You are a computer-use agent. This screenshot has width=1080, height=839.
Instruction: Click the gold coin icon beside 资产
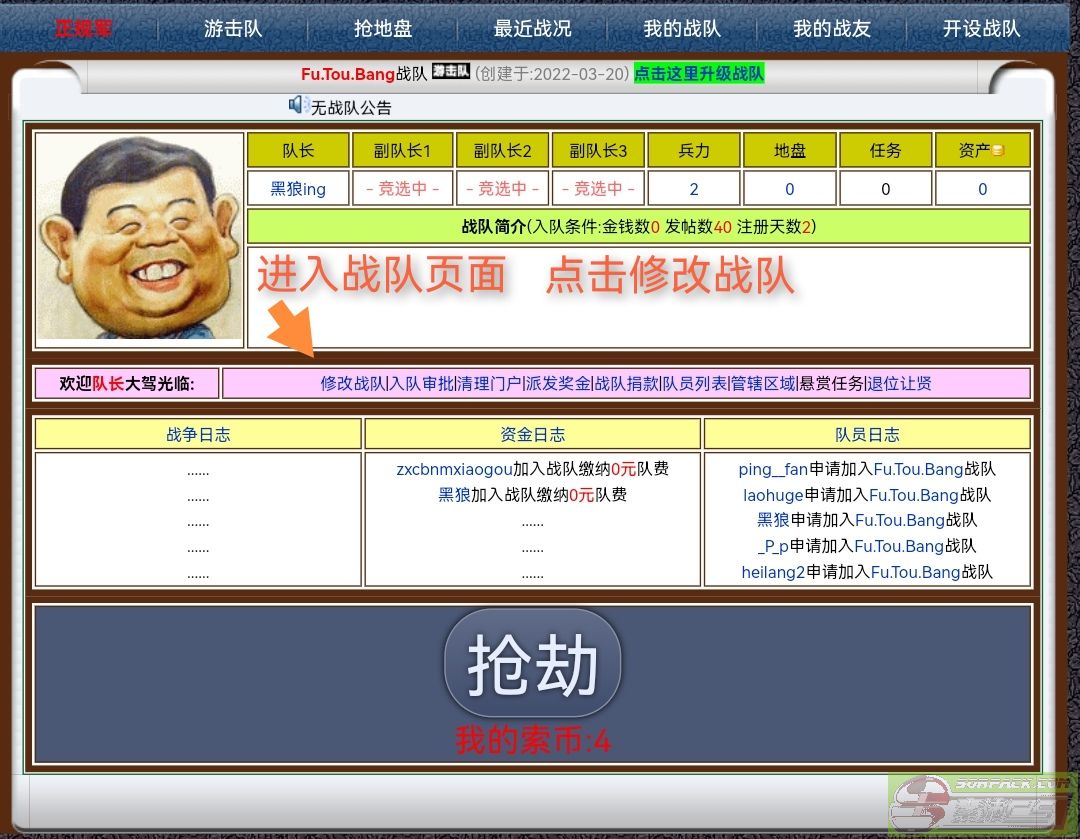(x=997, y=151)
